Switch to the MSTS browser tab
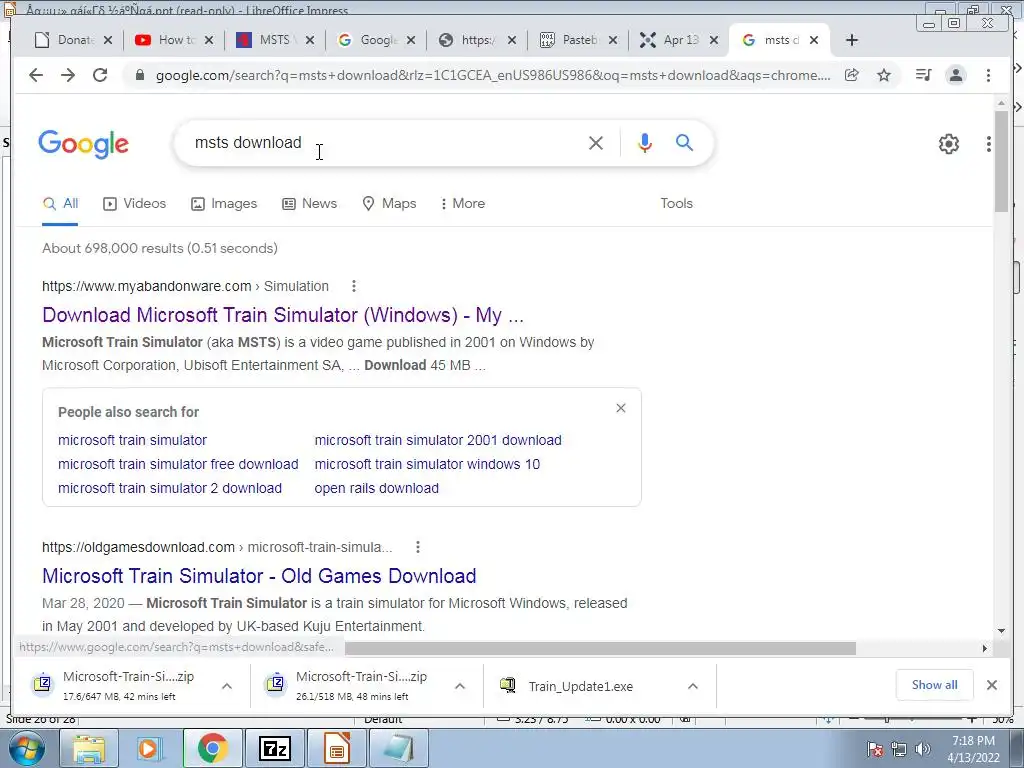The height and width of the screenshot is (768, 1024). (274, 40)
